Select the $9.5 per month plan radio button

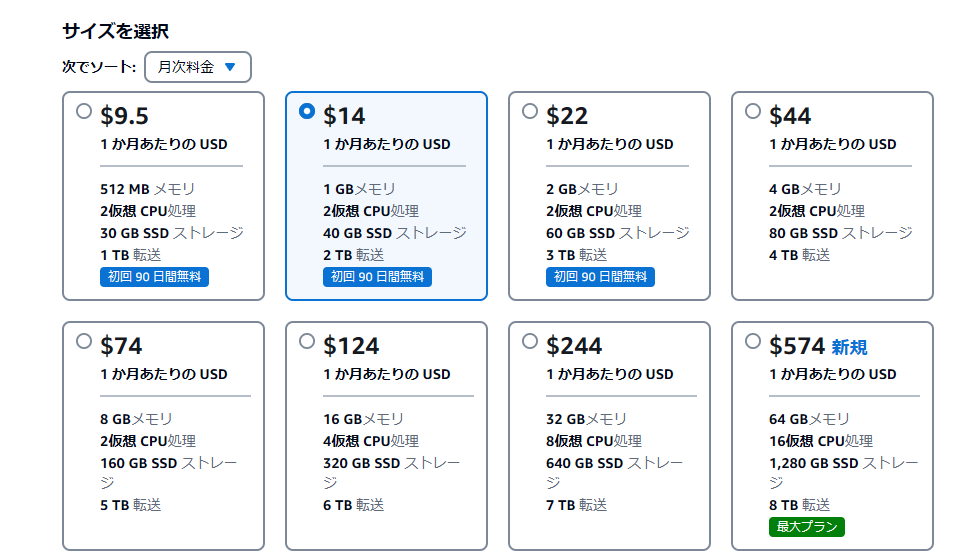coord(84,111)
